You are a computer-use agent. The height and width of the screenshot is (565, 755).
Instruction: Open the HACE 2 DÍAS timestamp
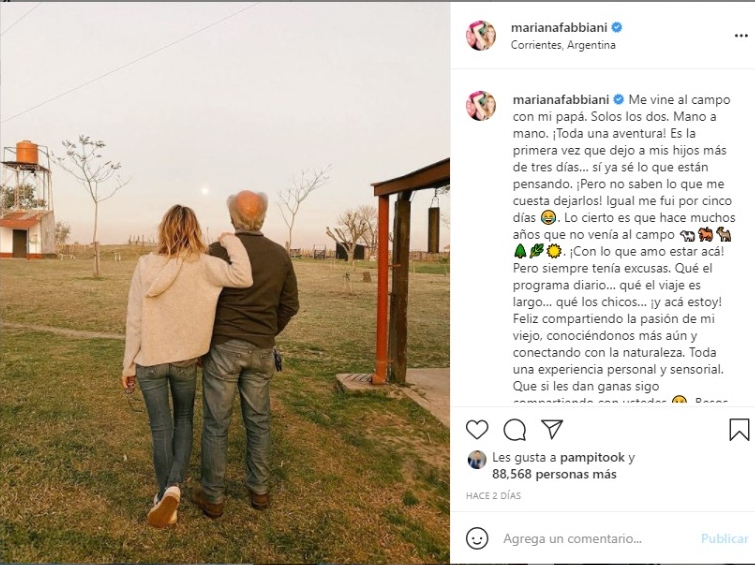(x=493, y=496)
